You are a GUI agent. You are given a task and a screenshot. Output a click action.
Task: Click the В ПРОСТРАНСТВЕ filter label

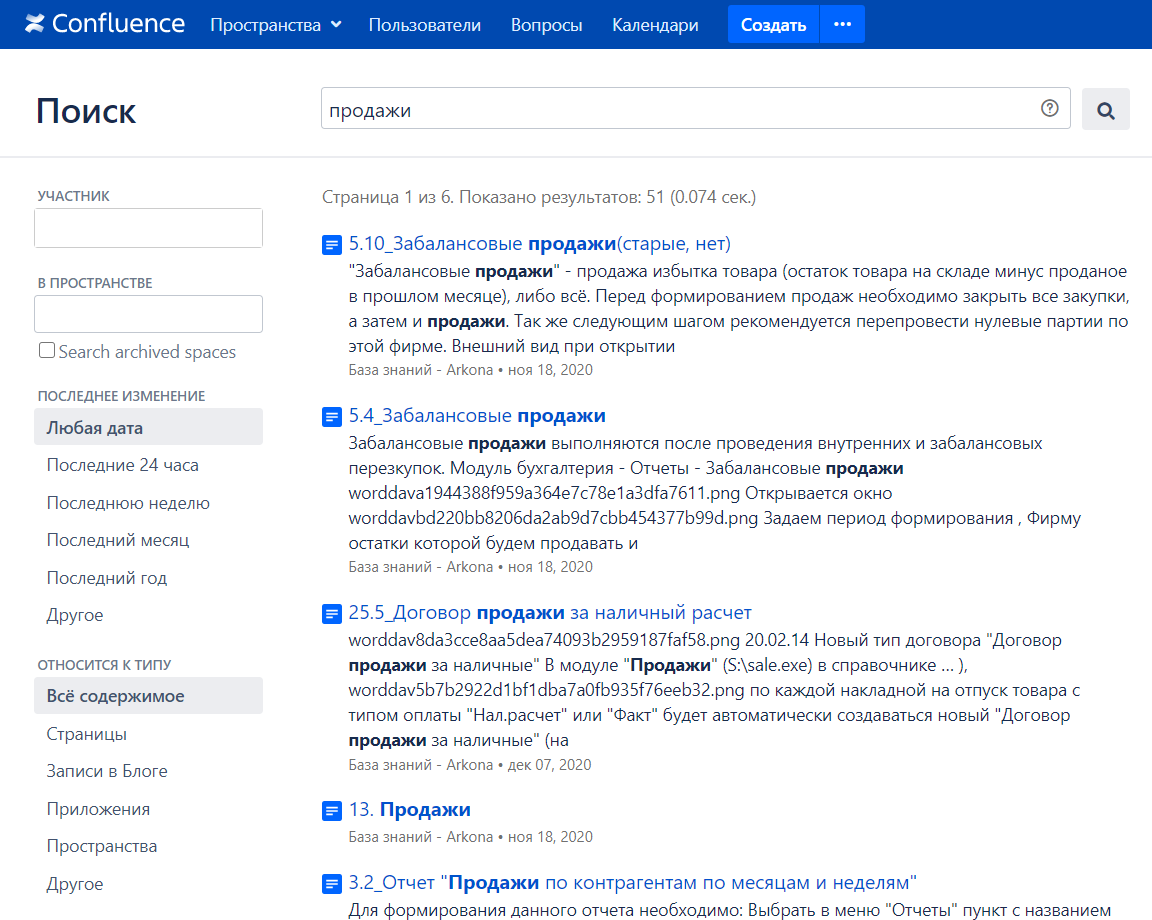click(x=95, y=283)
